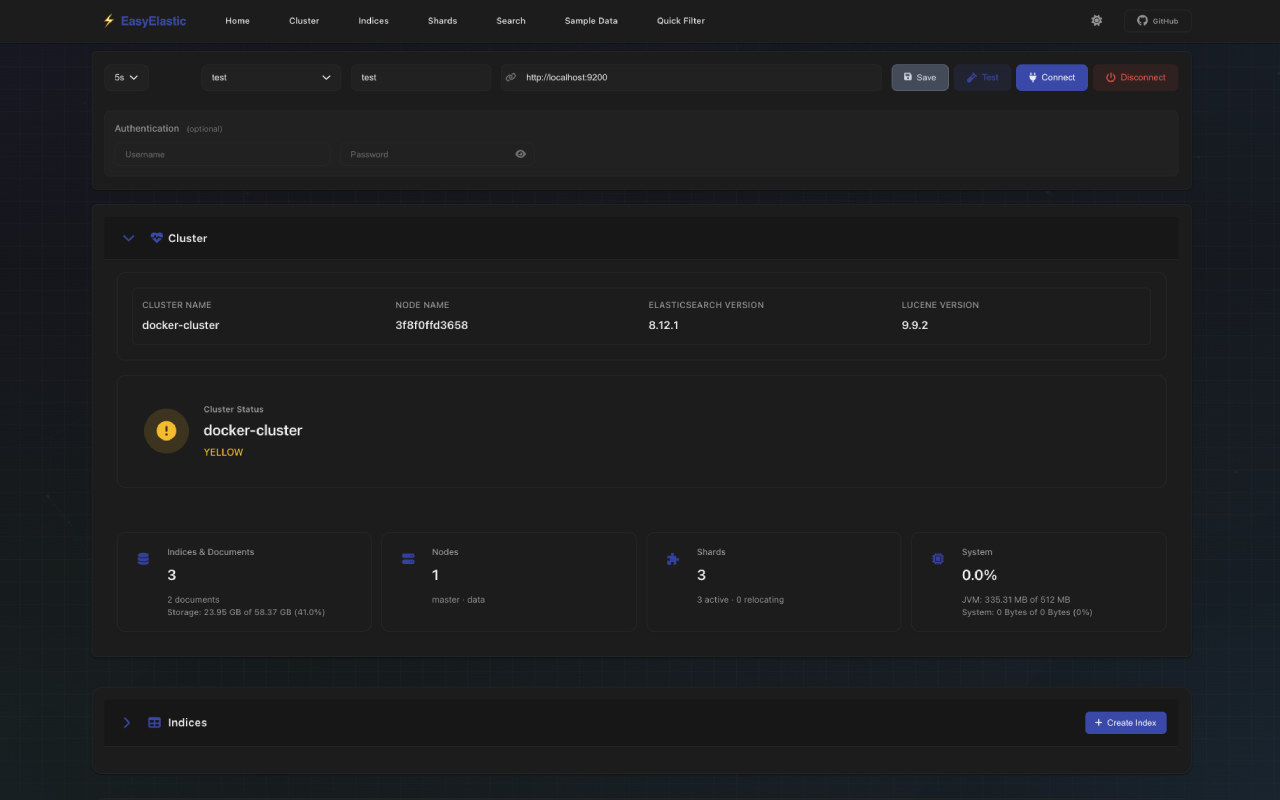
Task: Click the Disconnect button
Action: pyautogui.click(x=1135, y=77)
